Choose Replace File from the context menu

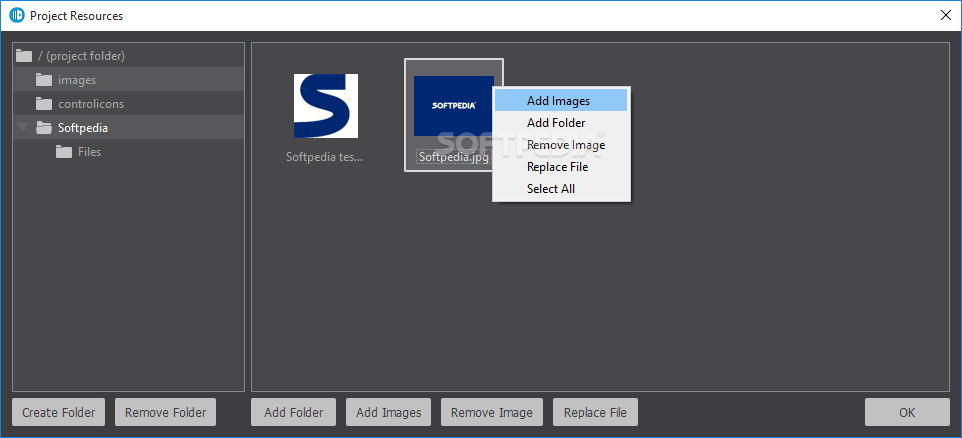(x=561, y=167)
